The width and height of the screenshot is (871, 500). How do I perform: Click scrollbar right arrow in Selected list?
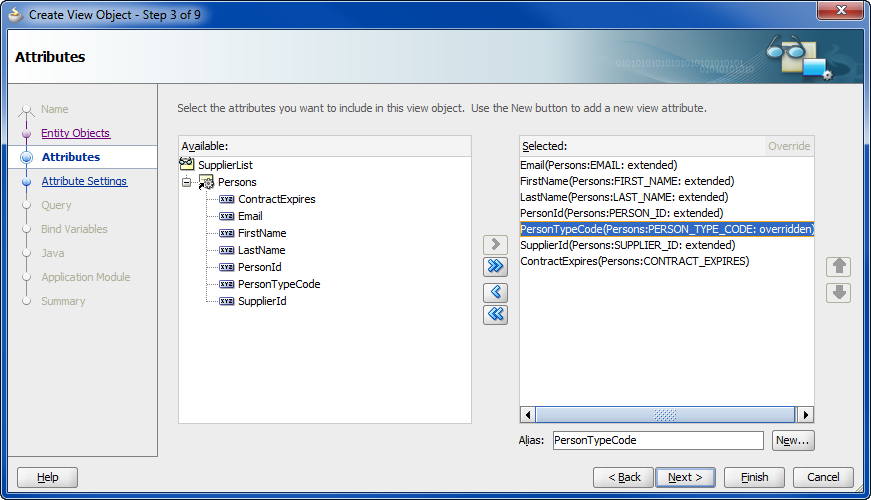point(805,415)
